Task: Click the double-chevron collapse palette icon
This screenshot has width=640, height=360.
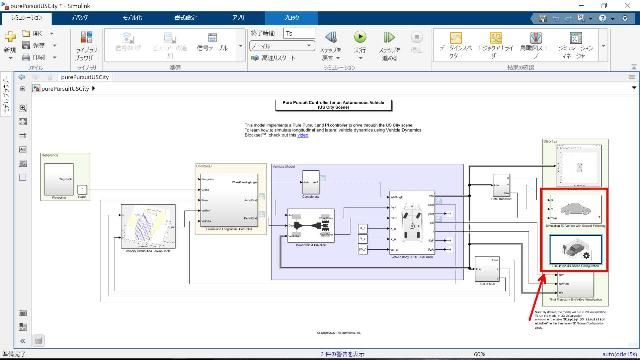Action: click(x=23, y=340)
